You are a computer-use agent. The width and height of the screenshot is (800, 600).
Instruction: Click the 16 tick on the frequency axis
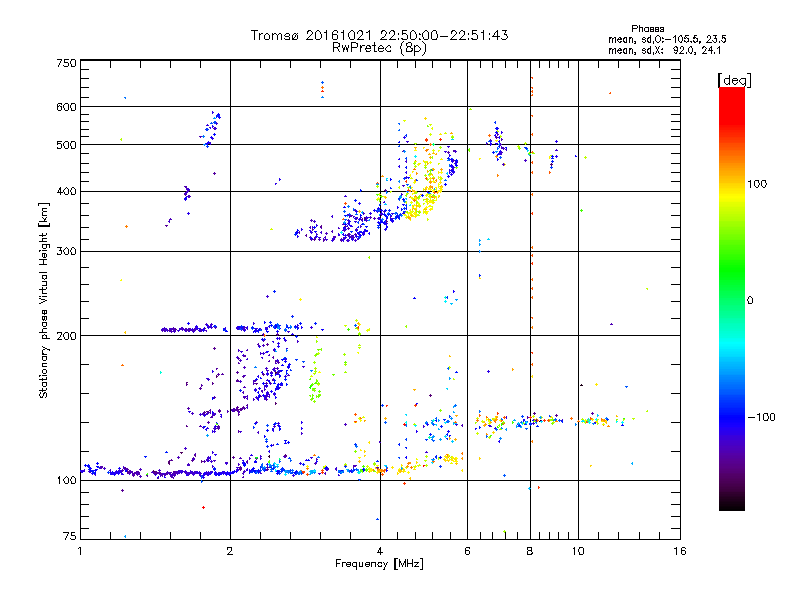click(x=678, y=551)
